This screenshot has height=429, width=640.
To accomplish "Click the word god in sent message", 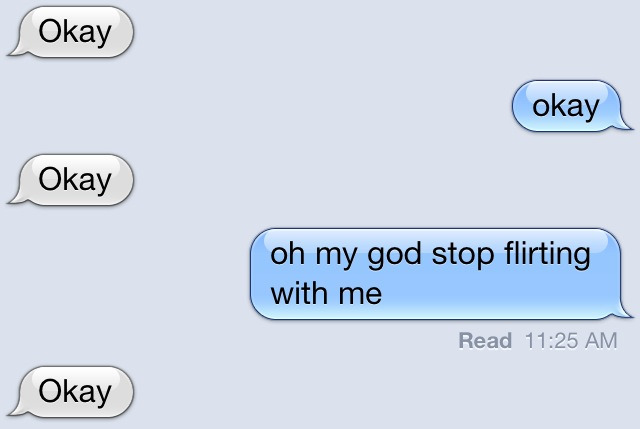I will pyautogui.click(x=393, y=256).
